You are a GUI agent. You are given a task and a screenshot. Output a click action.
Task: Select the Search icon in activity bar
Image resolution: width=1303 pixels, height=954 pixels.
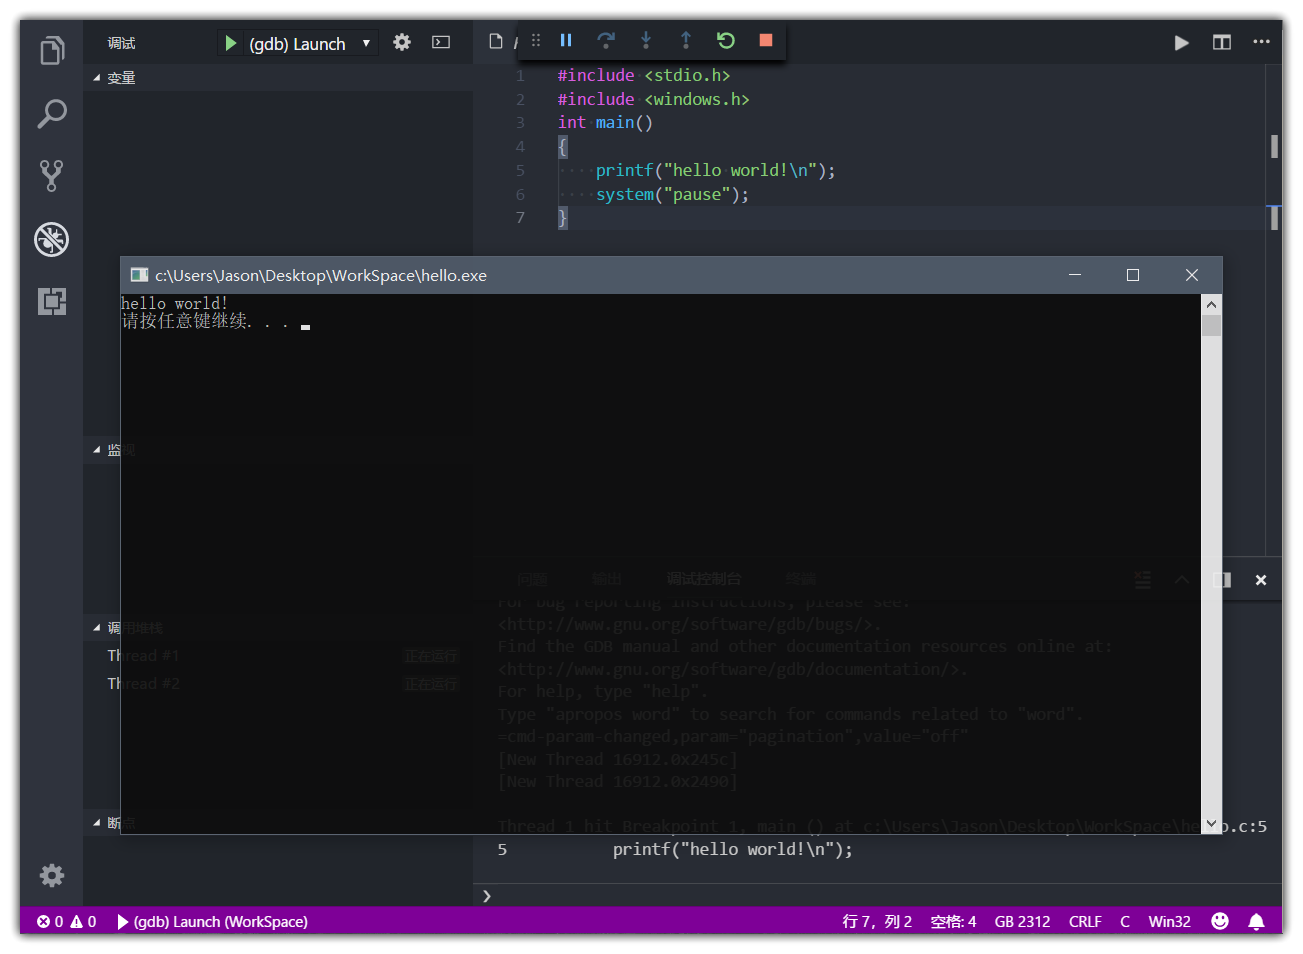(51, 114)
